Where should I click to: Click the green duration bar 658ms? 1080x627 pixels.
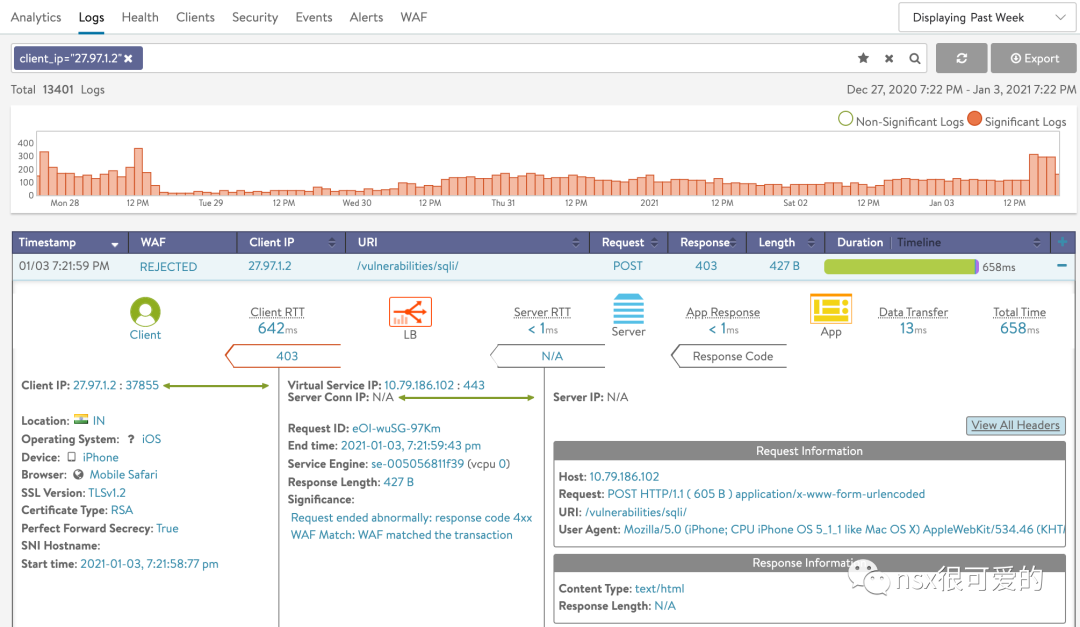(901, 267)
